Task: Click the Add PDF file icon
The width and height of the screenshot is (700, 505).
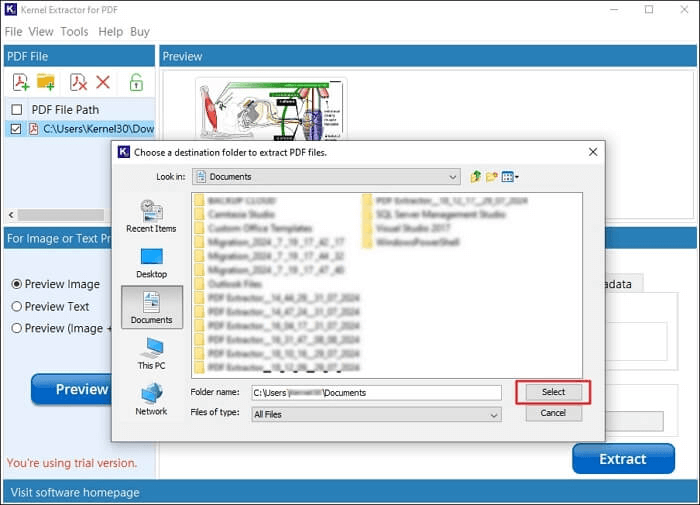Action: (x=21, y=82)
